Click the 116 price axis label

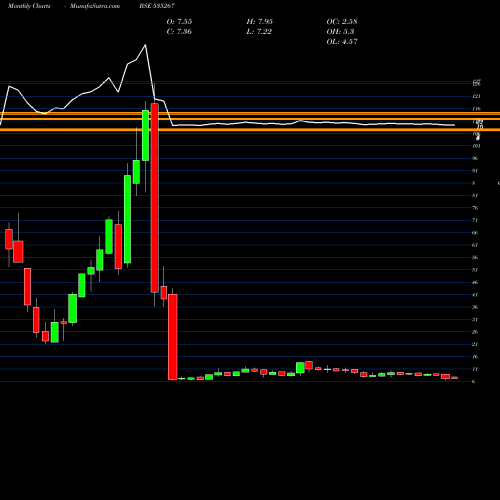pyautogui.click(x=476, y=109)
